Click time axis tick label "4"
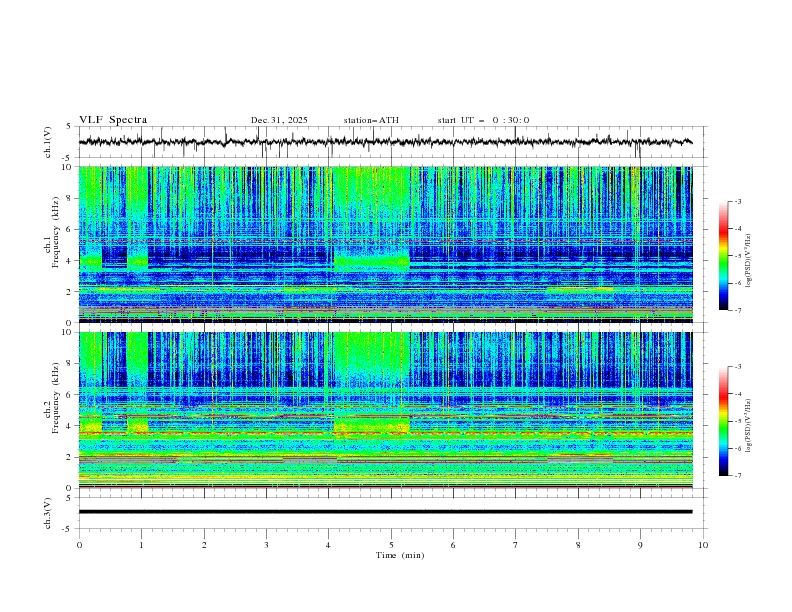This screenshot has width=792, height=612. pos(328,545)
